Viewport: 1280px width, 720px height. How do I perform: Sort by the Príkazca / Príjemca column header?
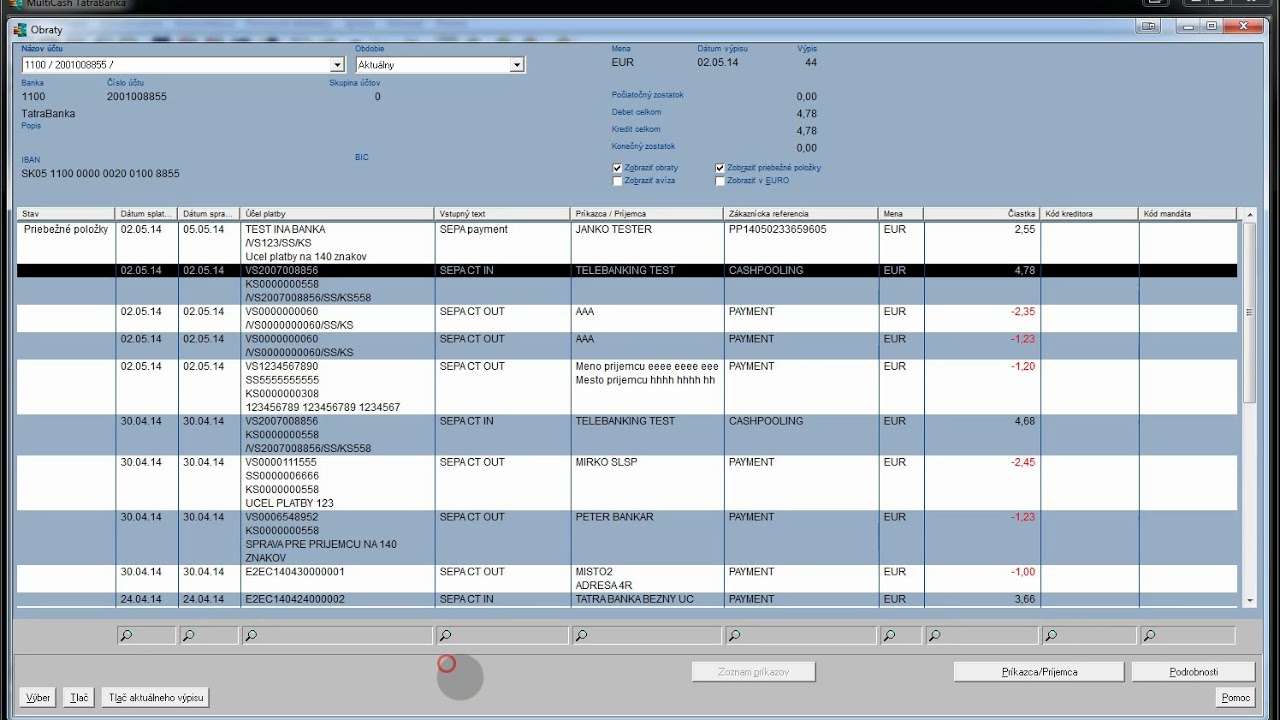(647, 214)
